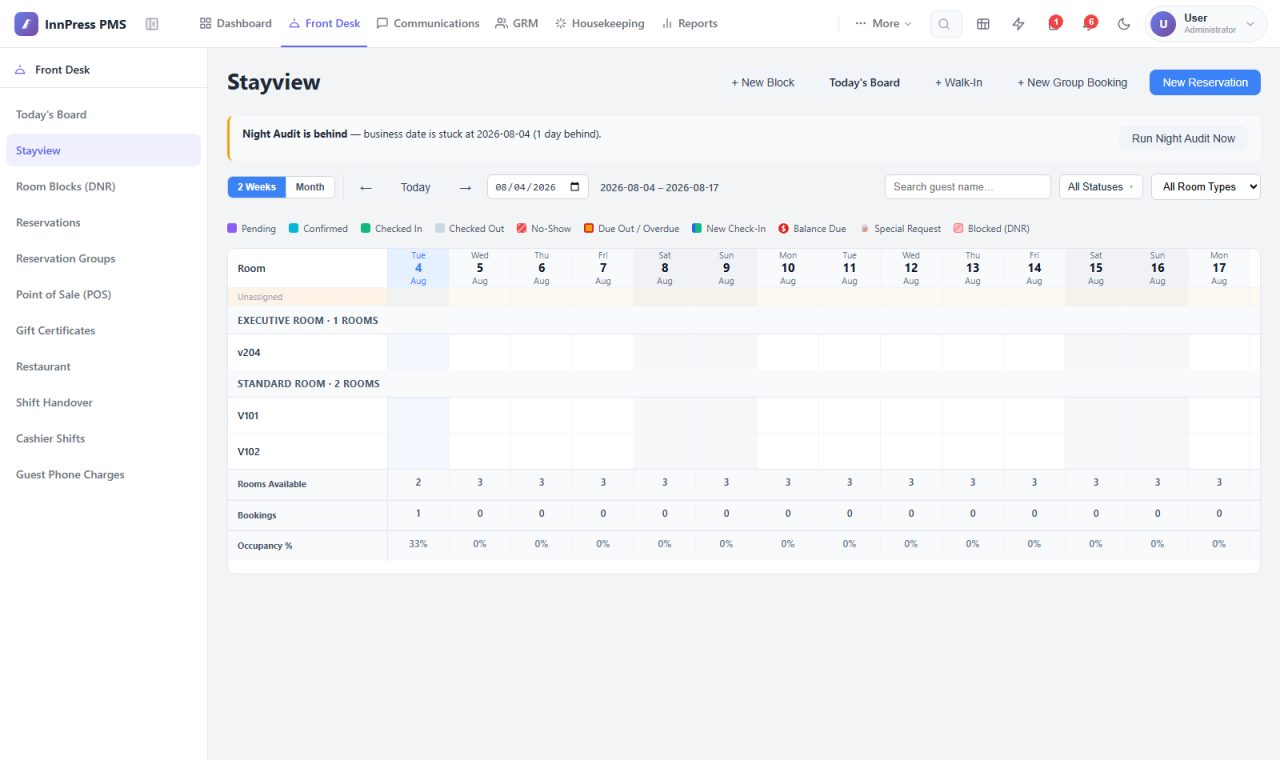Open the More menu in the top navigation
Image resolution: width=1280 pixels, height=760 pixels.
[x=884, y=24]
